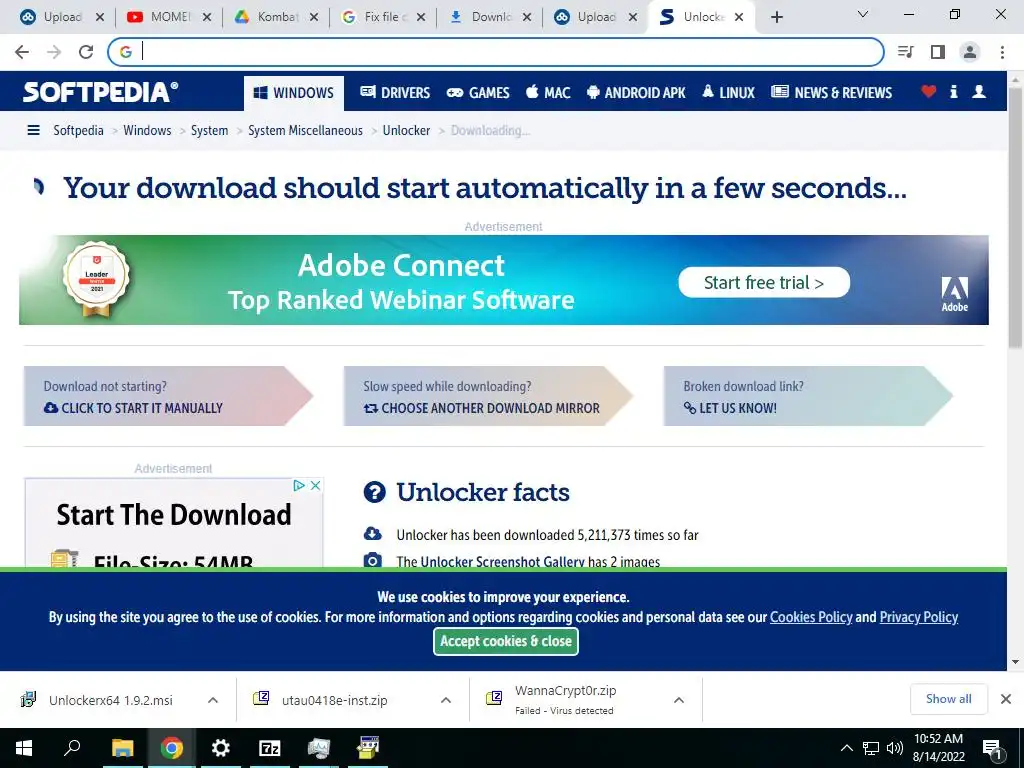Image resolution: width=1024 pixels, height=768 pixels.
Task: Open Windows Start menu
Action: pyautogui.click(x=24, y=748)
